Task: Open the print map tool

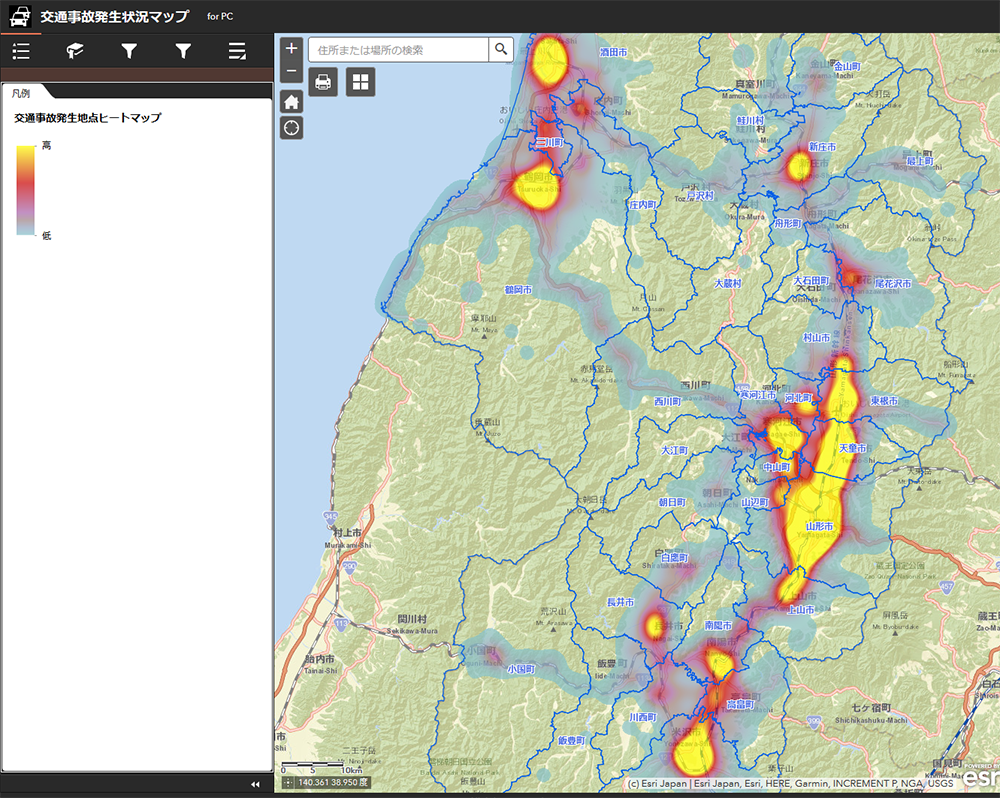Action: (x=323, y=82)
